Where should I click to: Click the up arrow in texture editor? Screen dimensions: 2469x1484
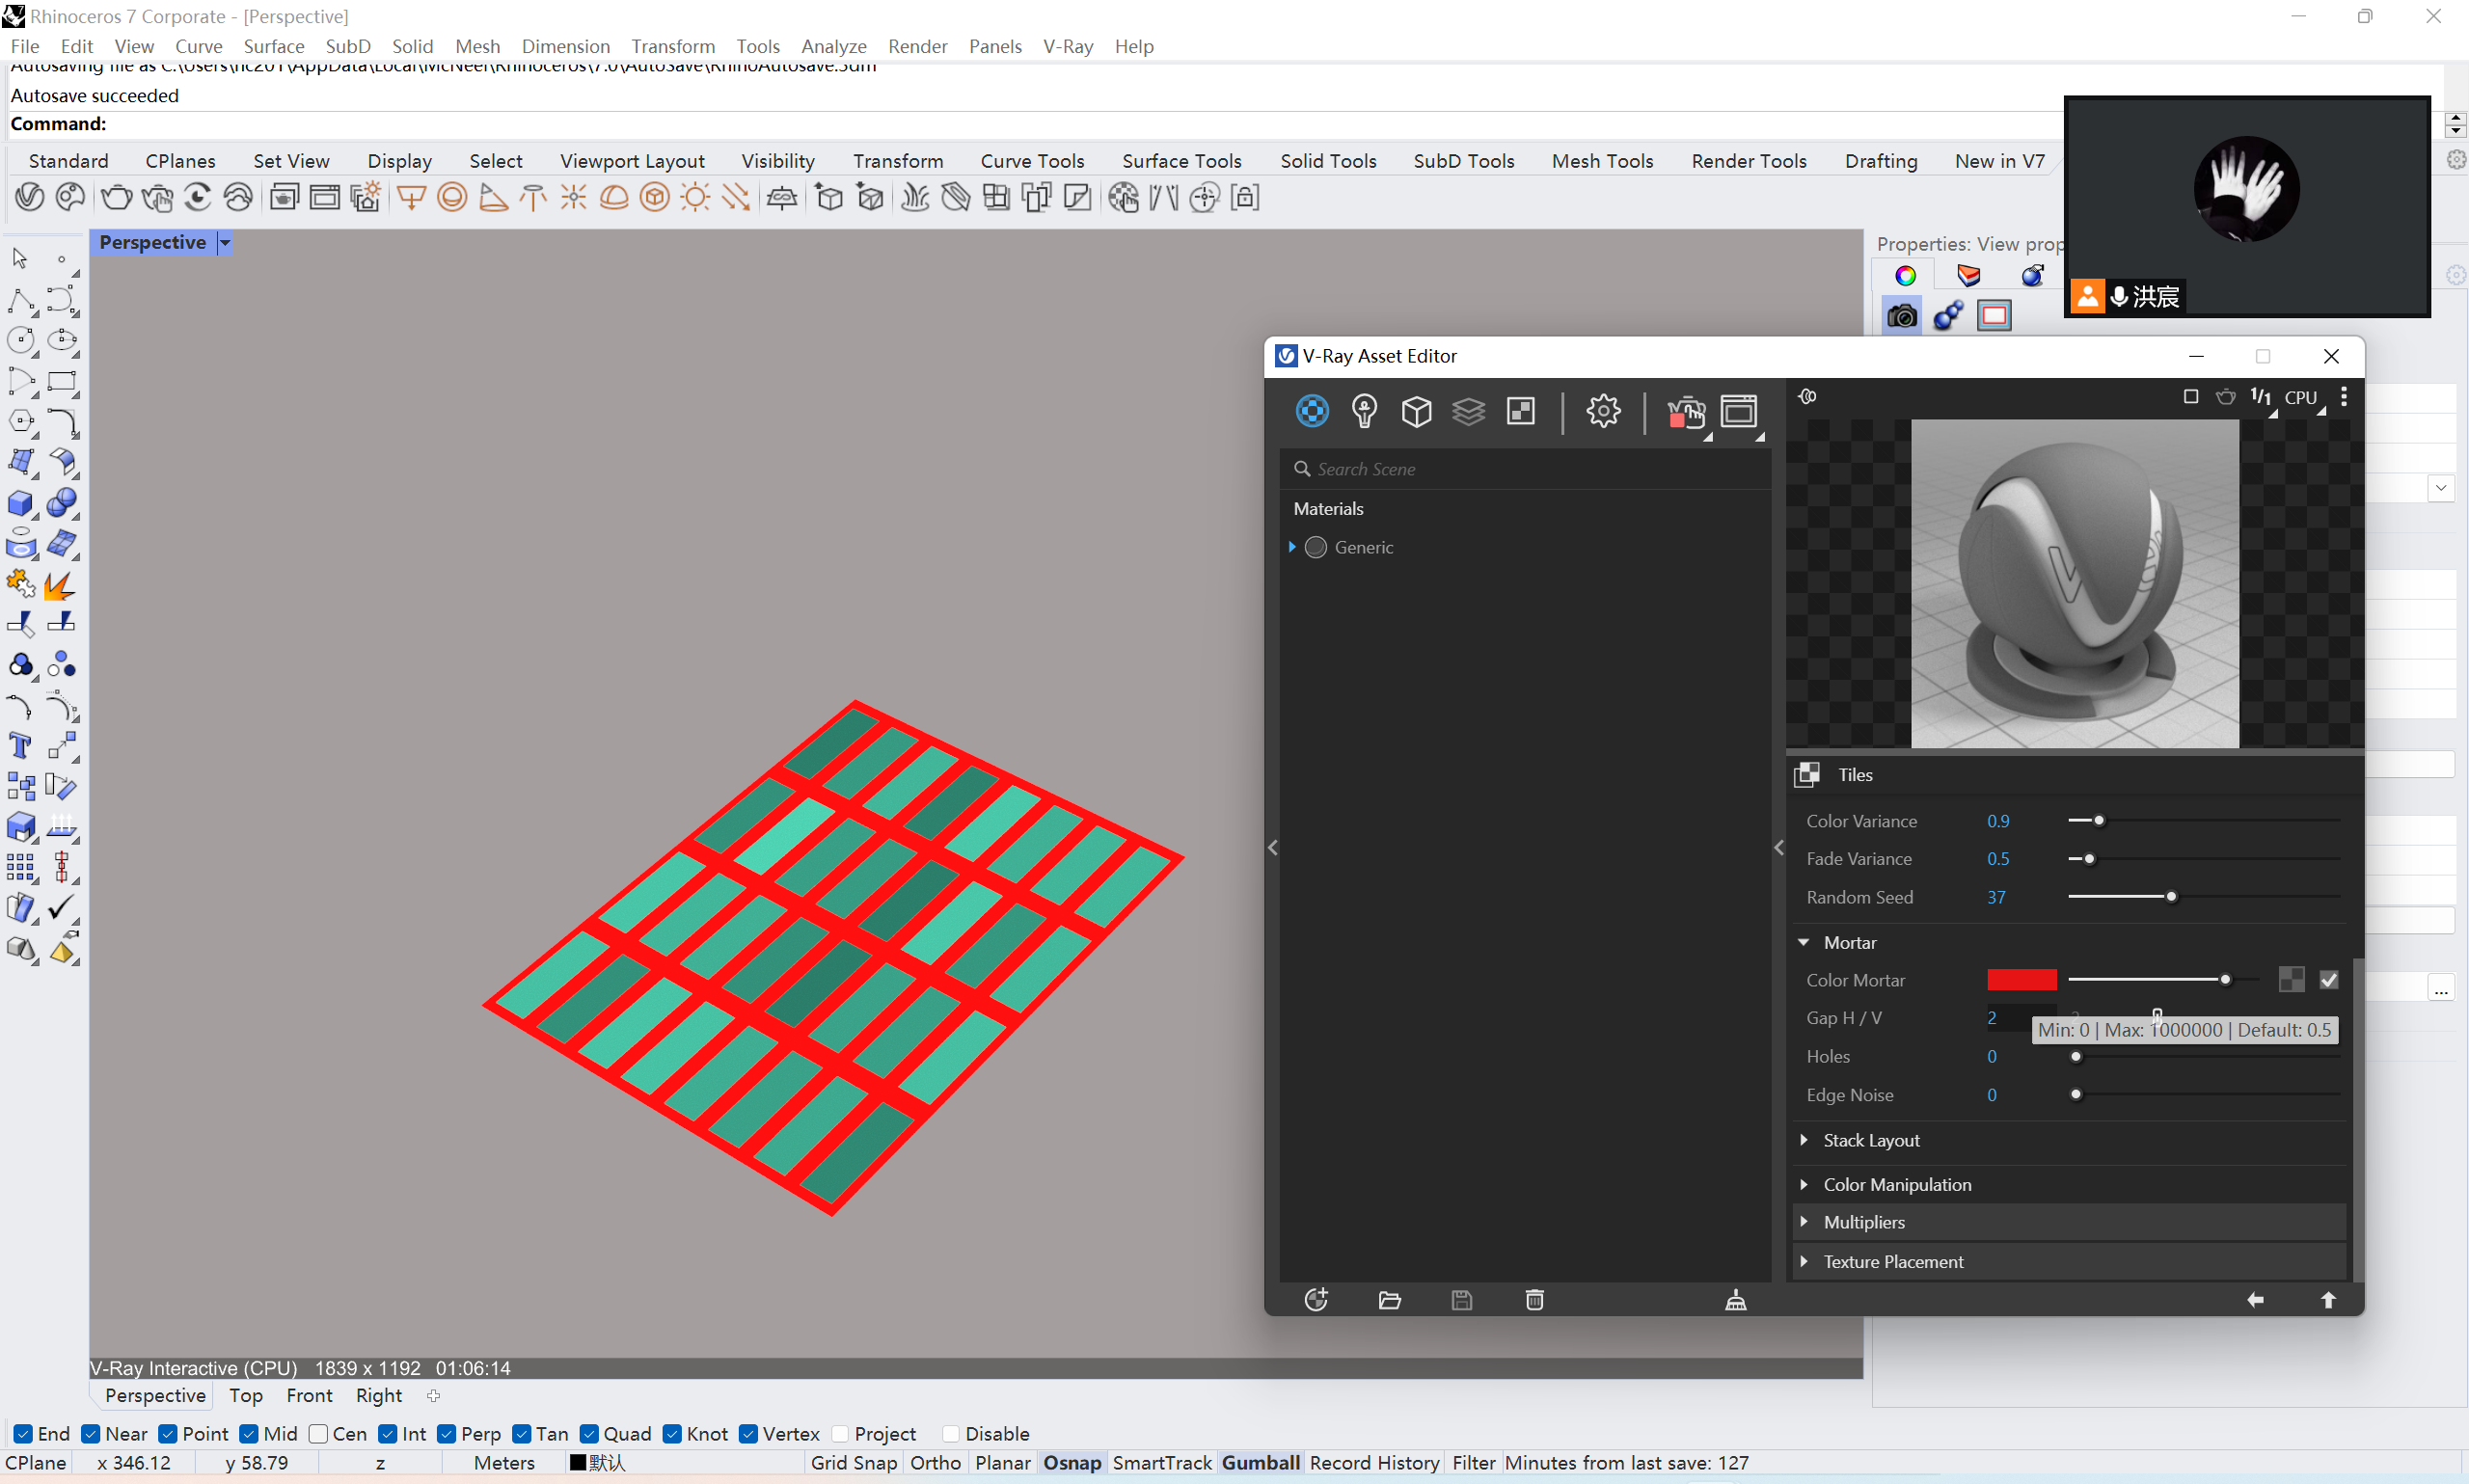pos(2328,1300)
